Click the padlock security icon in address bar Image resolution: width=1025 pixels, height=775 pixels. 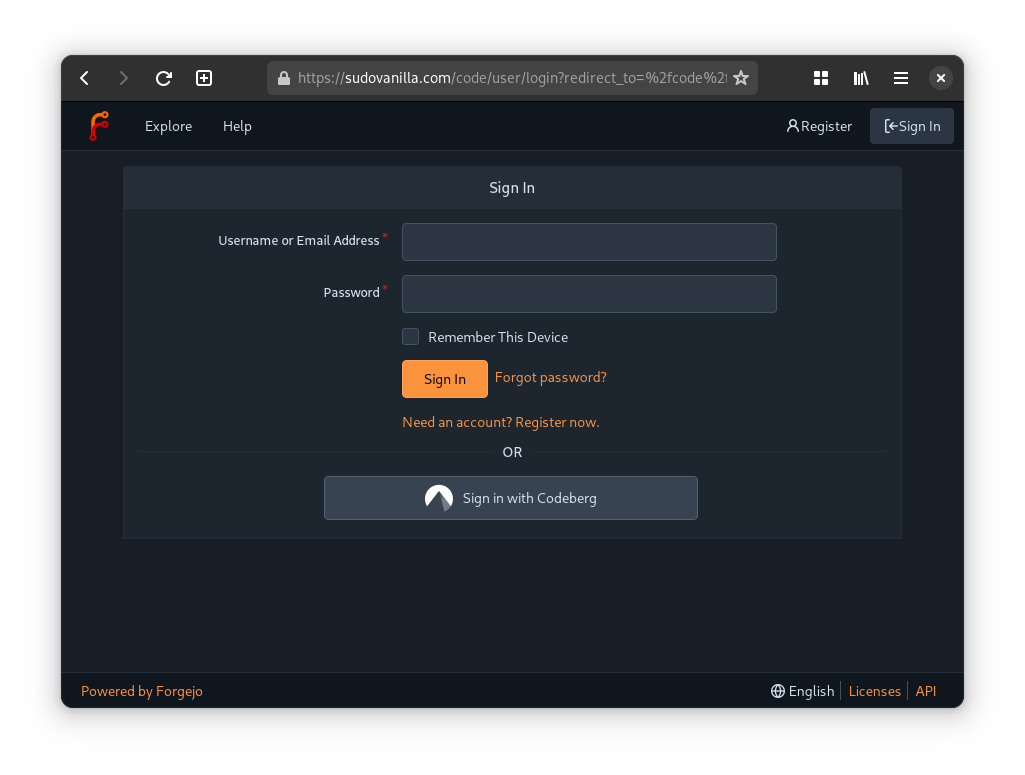[x=284, y=78]
